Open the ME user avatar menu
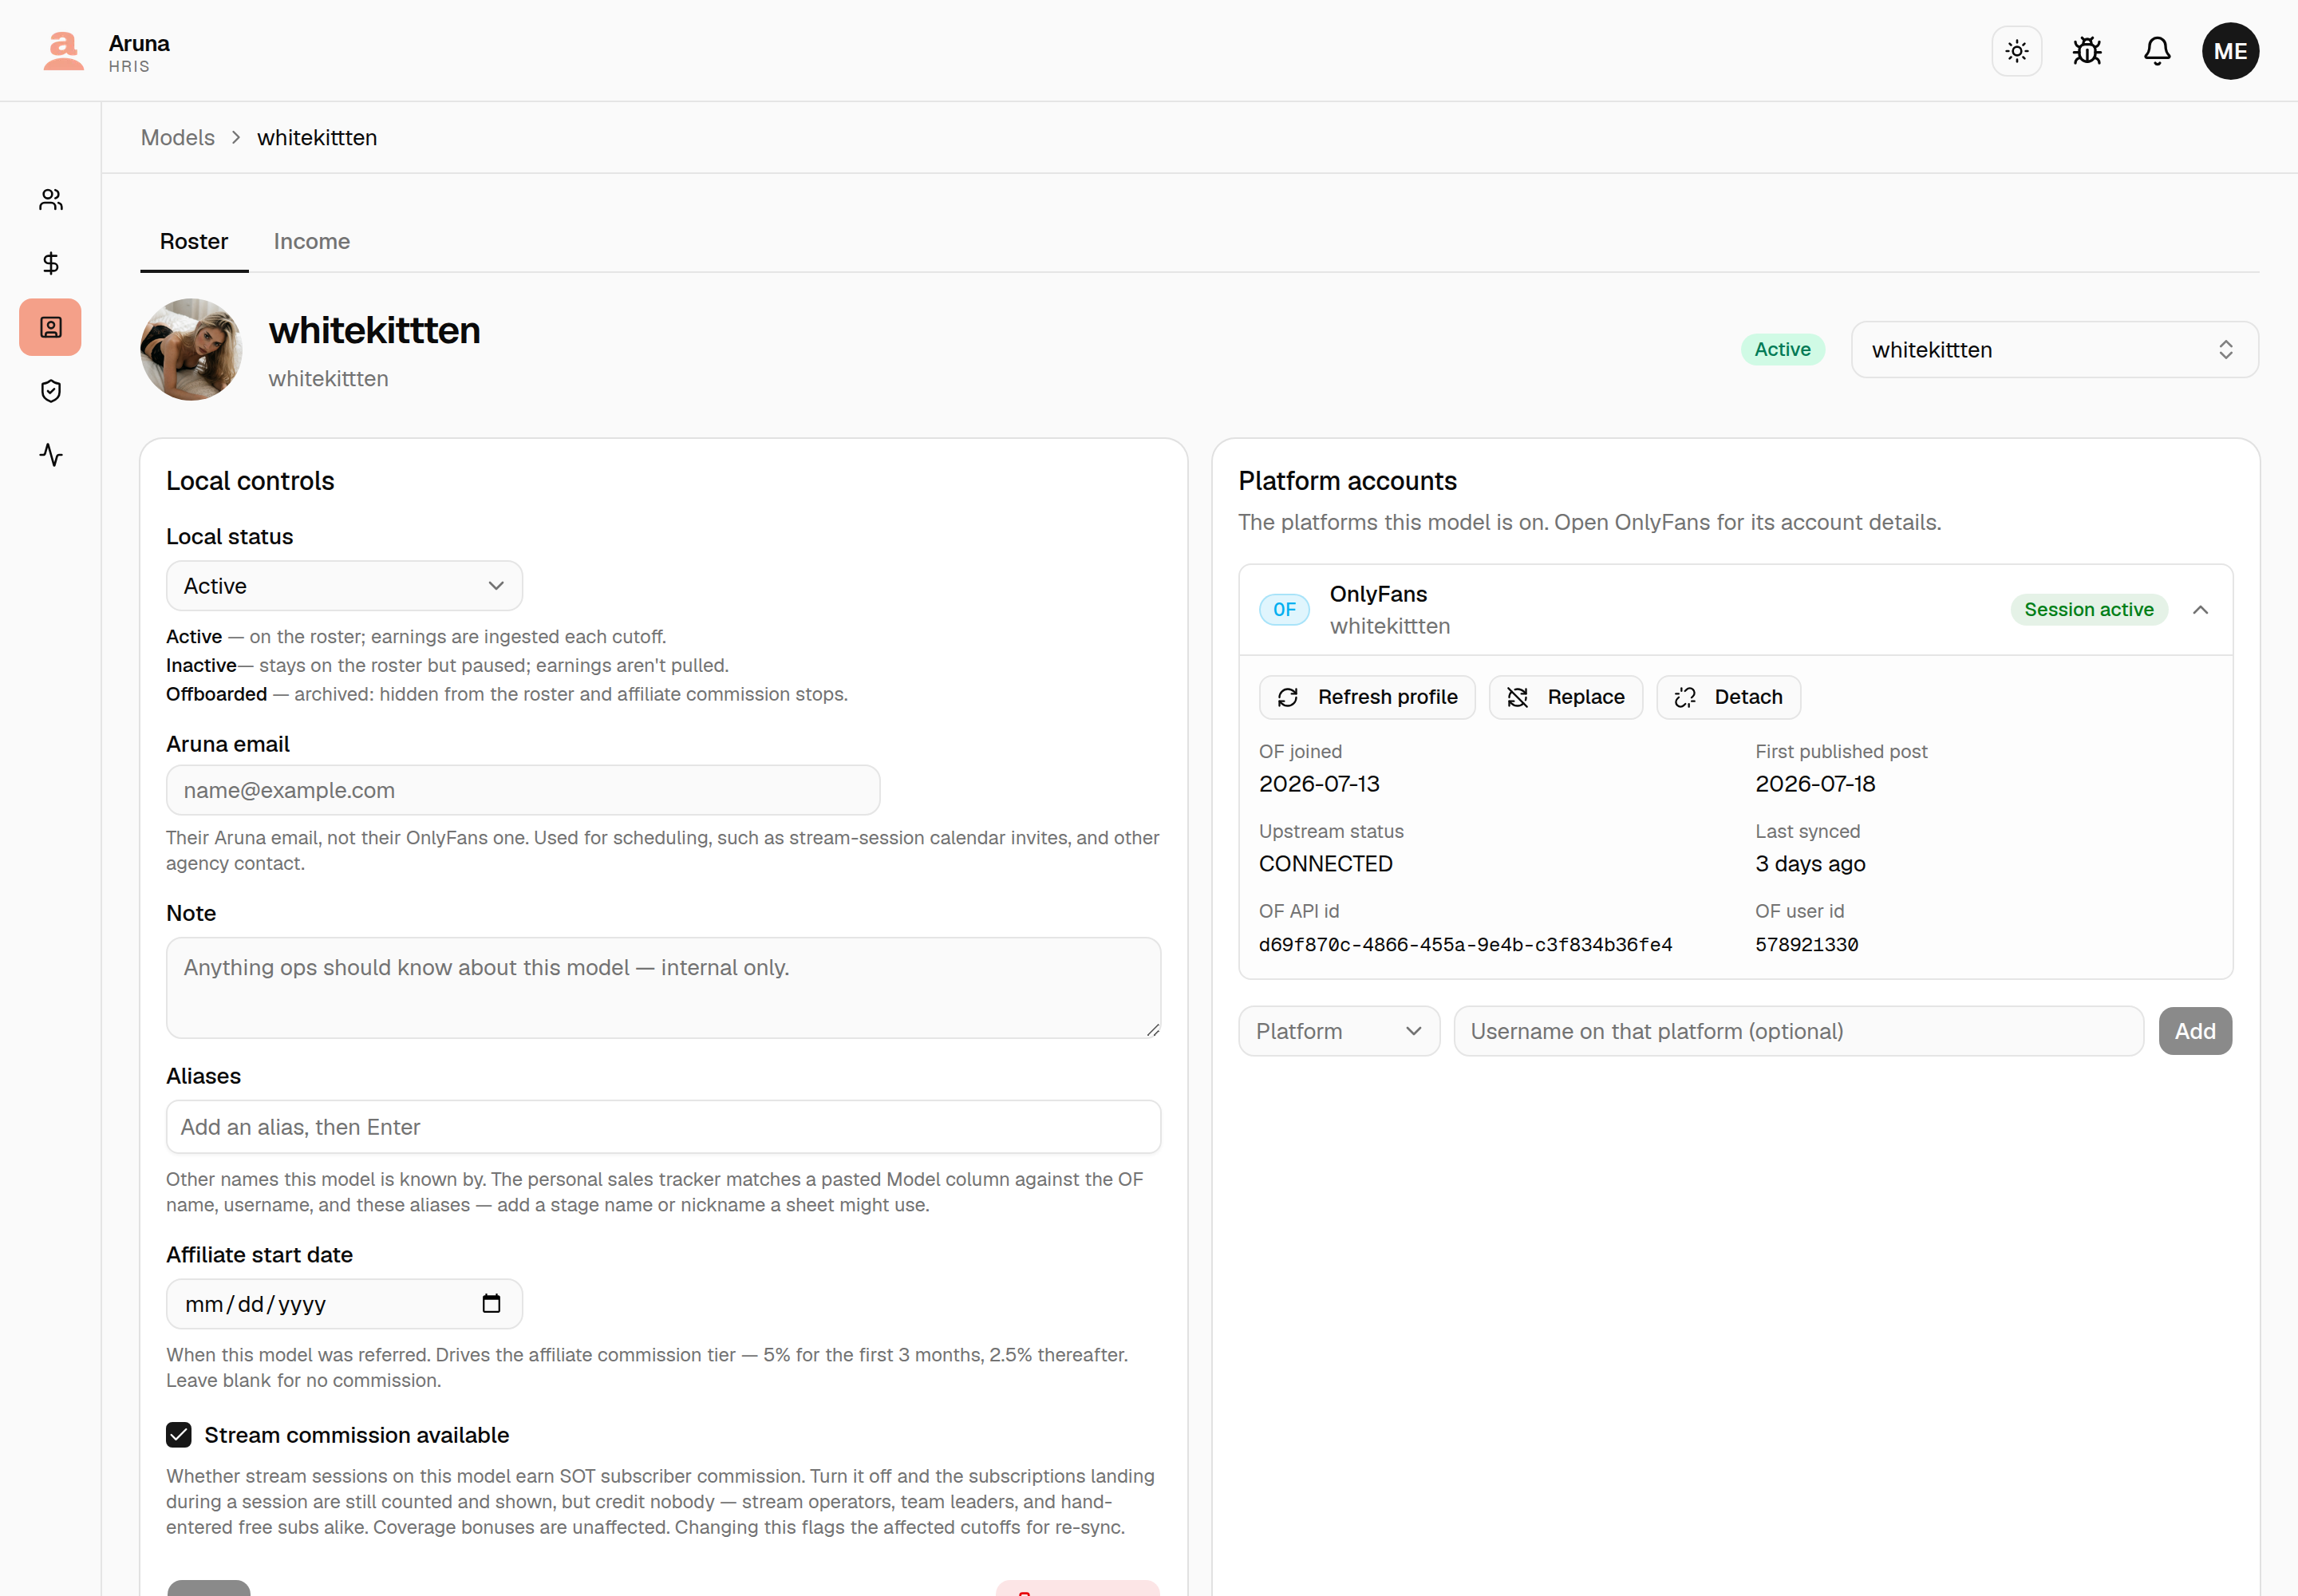This screenshot has width=2298, height=1596. tap(2230, 51)
